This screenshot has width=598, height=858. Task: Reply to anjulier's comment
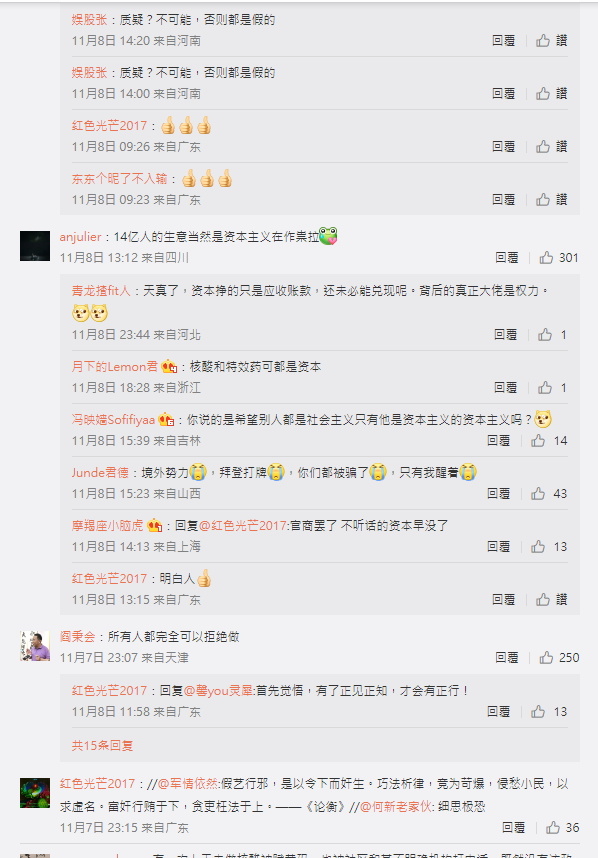point(507,258)
